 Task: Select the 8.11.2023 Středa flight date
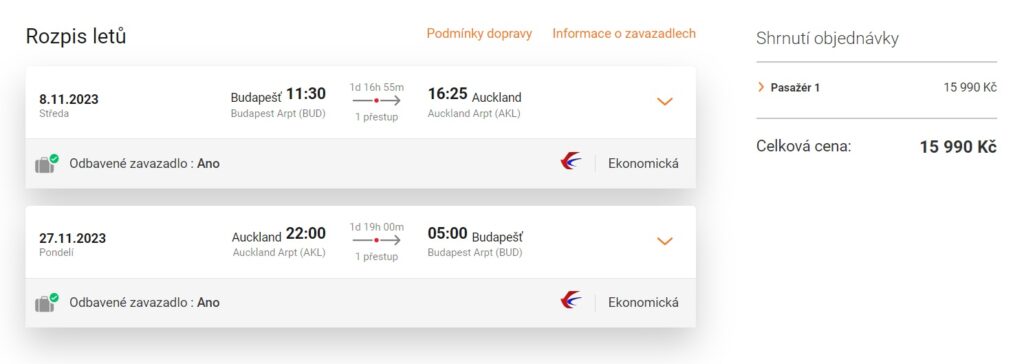[69, 105]
